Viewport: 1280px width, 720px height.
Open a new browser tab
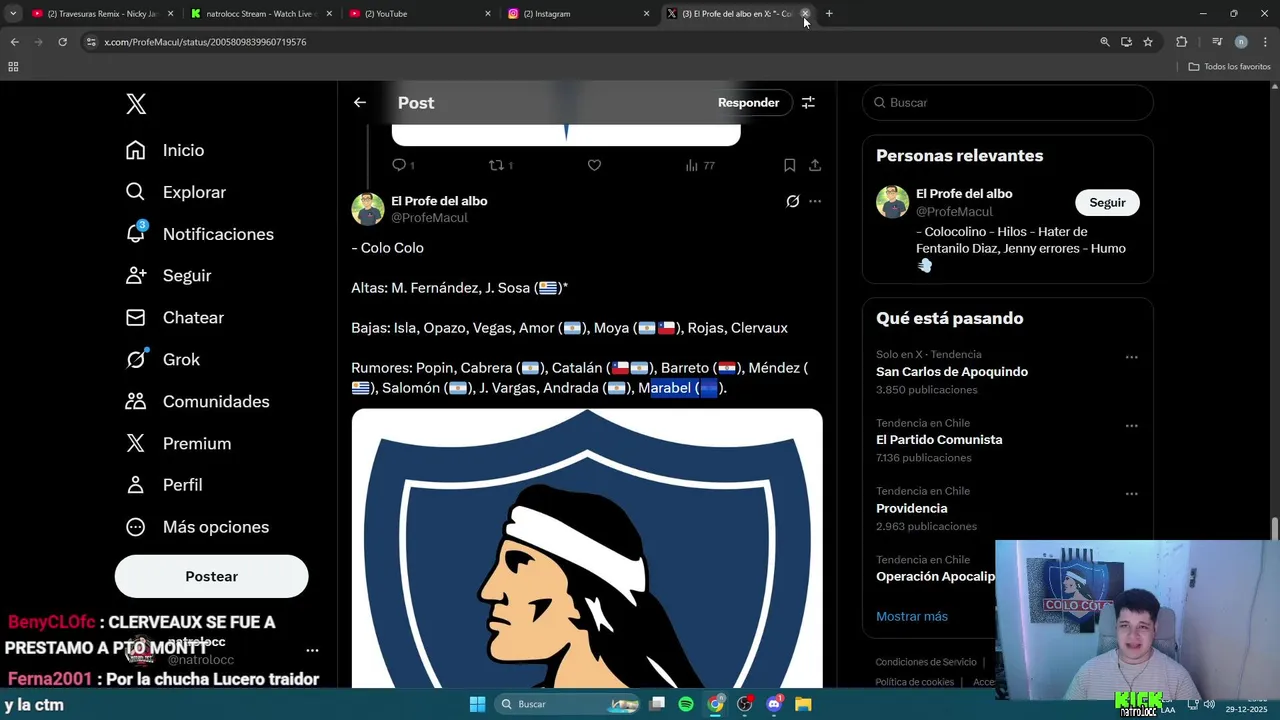point(829,14)
